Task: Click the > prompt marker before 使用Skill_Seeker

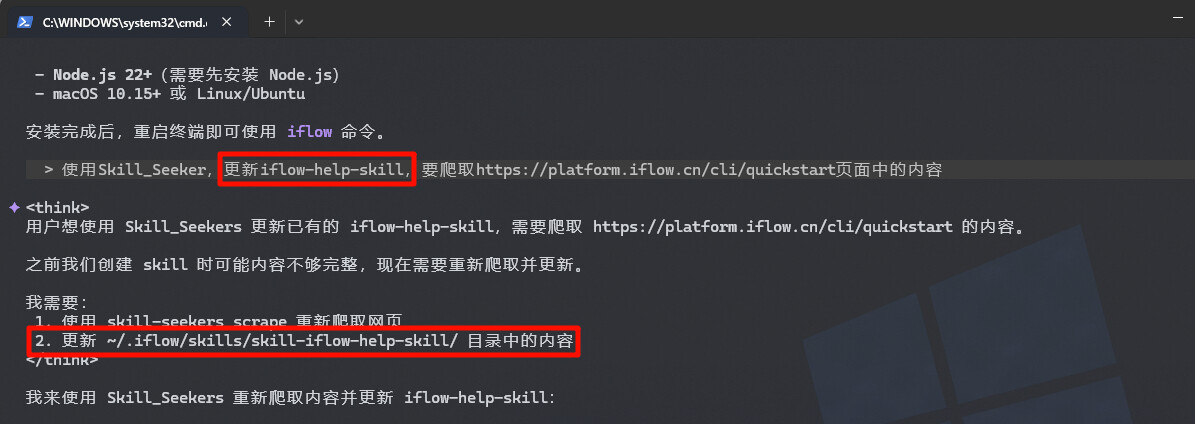Action: 49,169
